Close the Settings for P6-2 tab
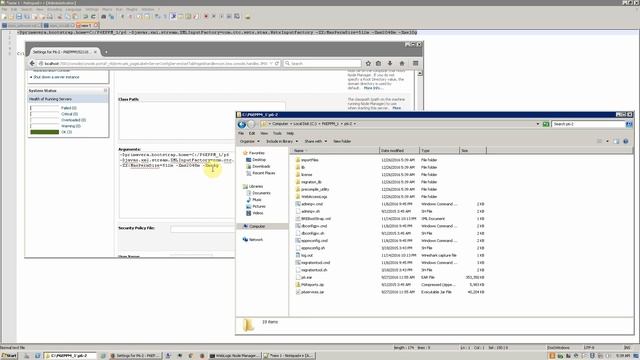The width and height of the screenshot is (640, 360). click(x=95, y=52)
